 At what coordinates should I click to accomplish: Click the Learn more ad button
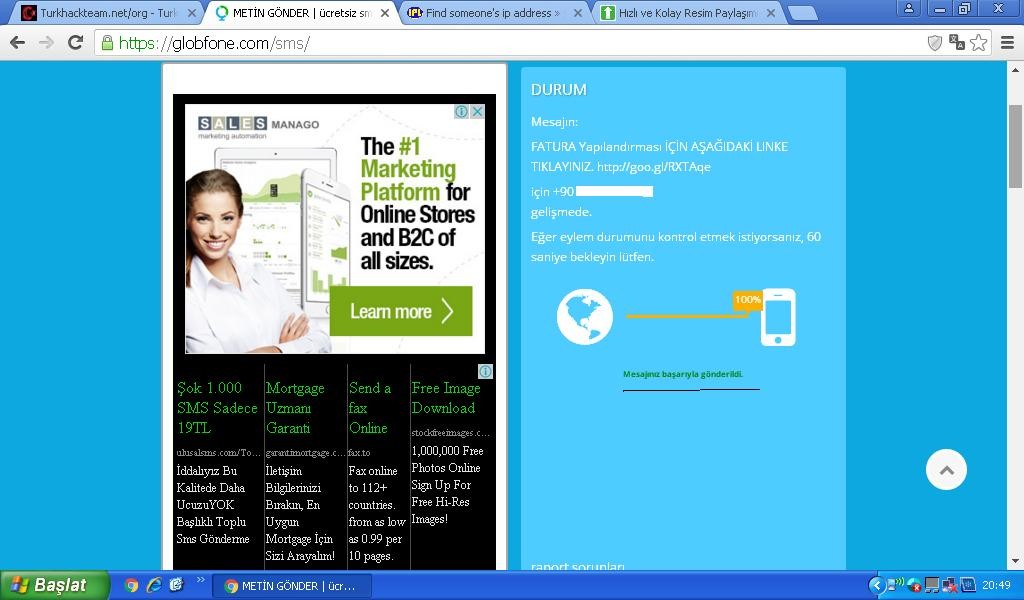pyautogui.click(x=401, y=311)
